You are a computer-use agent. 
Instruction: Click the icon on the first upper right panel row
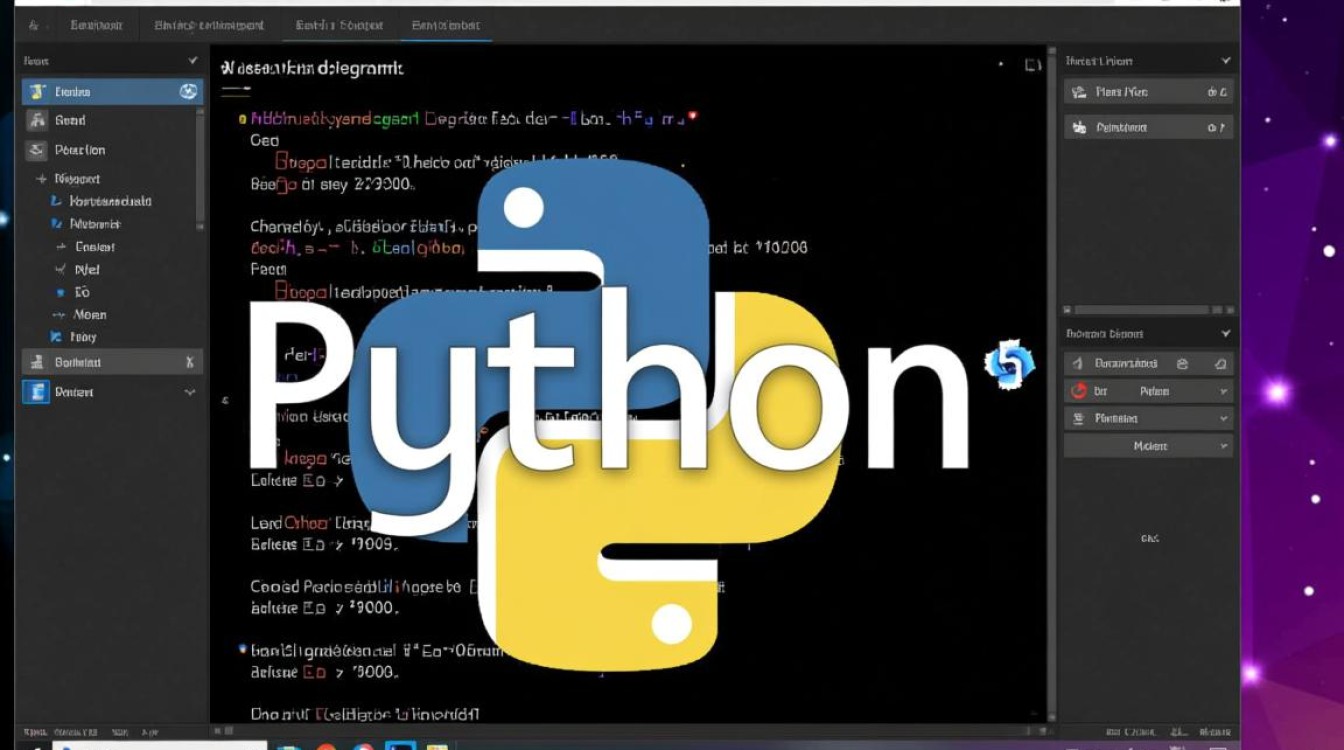[x=1079, y=92]
